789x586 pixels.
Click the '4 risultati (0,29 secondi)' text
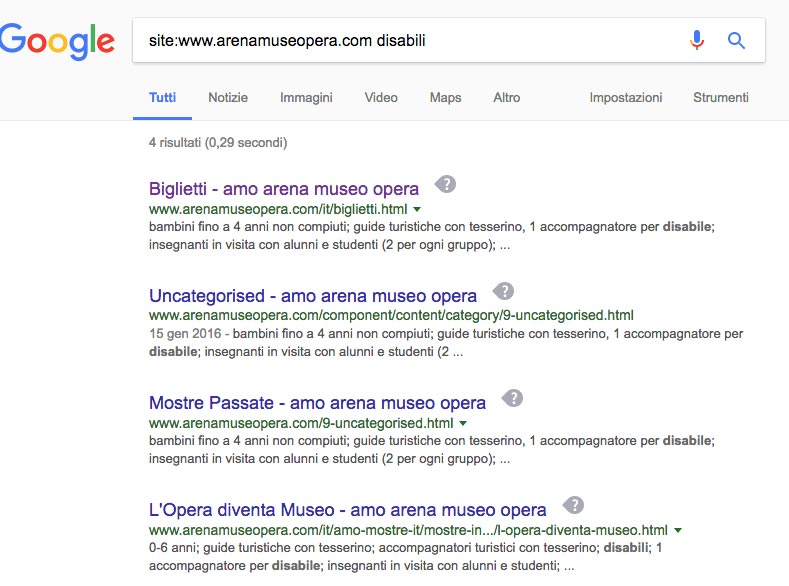(218, 143)
